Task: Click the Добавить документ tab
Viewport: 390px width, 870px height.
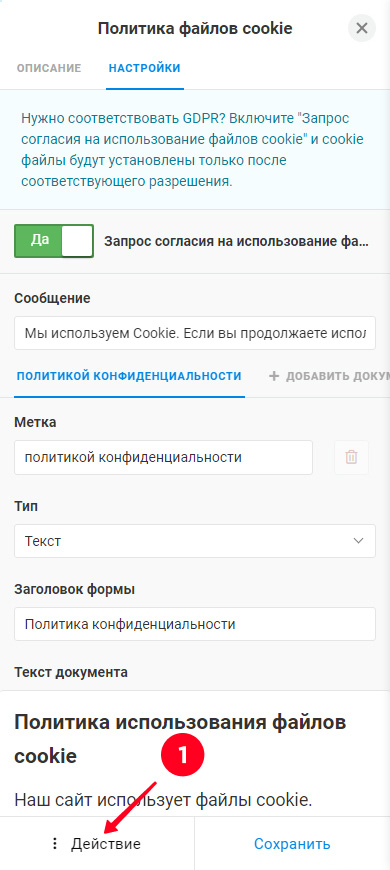Action: [x=328, y=376]
